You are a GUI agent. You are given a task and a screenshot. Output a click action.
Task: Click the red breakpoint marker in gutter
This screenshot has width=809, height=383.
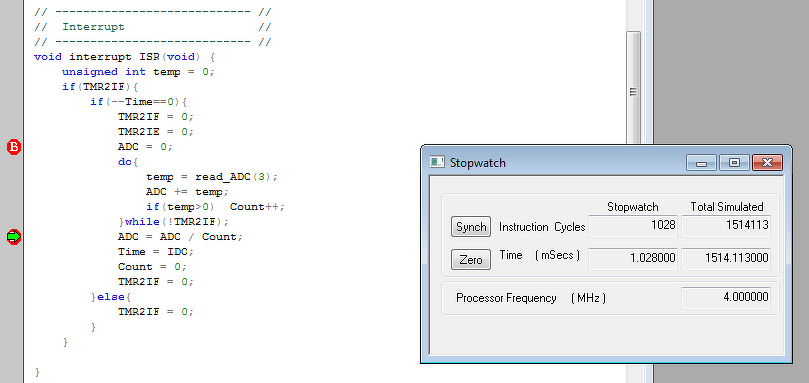(14, 147)
